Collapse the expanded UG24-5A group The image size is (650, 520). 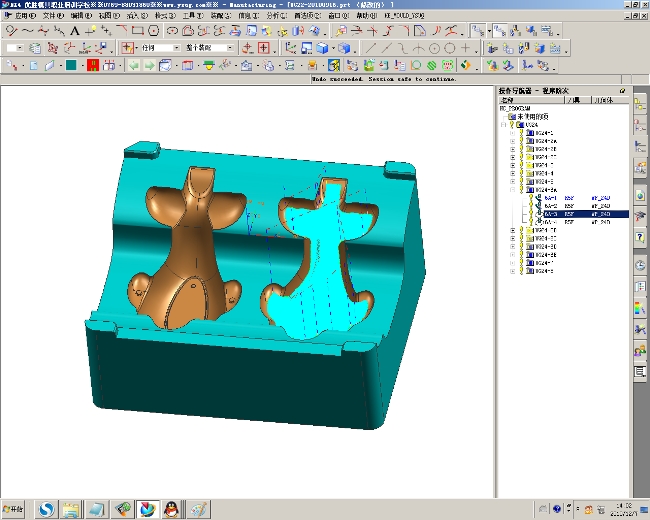point(513,189)
